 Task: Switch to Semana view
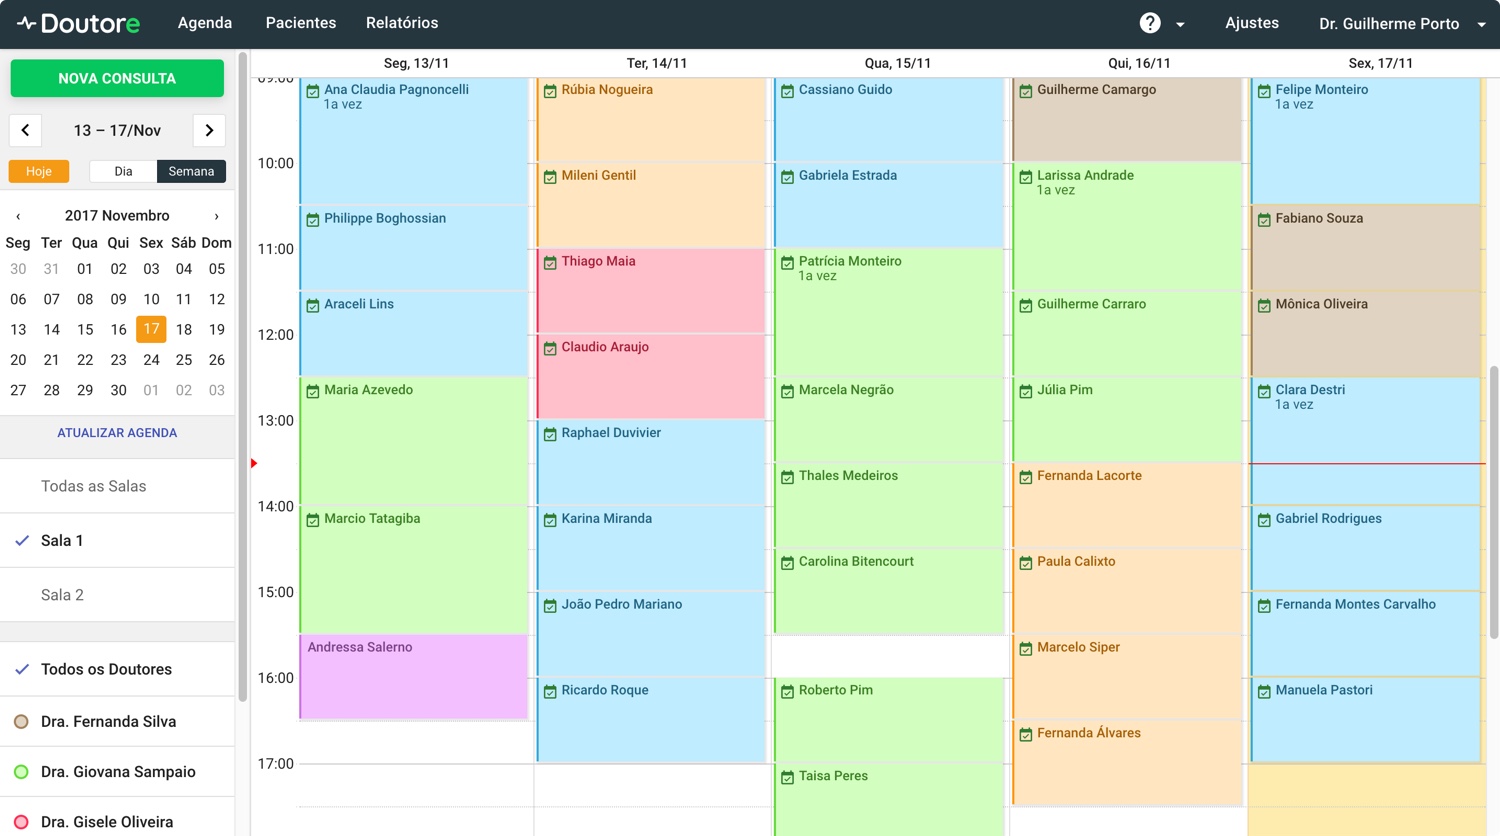(x=191, y=171)
